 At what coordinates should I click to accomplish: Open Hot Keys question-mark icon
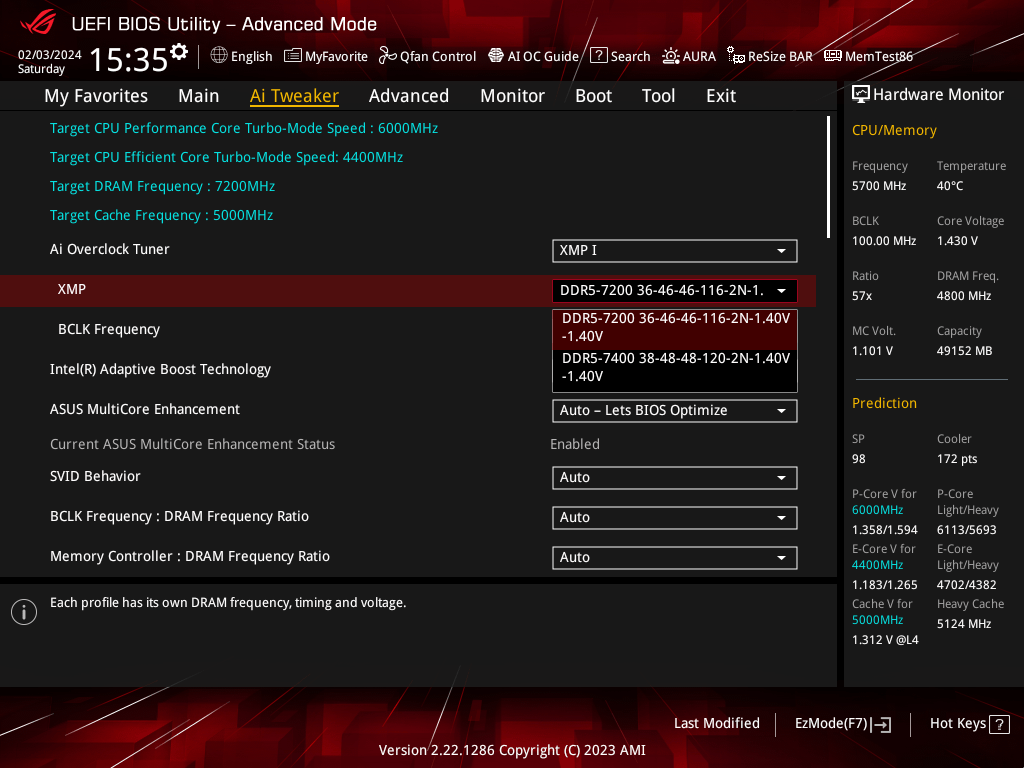tap(999, 724)
